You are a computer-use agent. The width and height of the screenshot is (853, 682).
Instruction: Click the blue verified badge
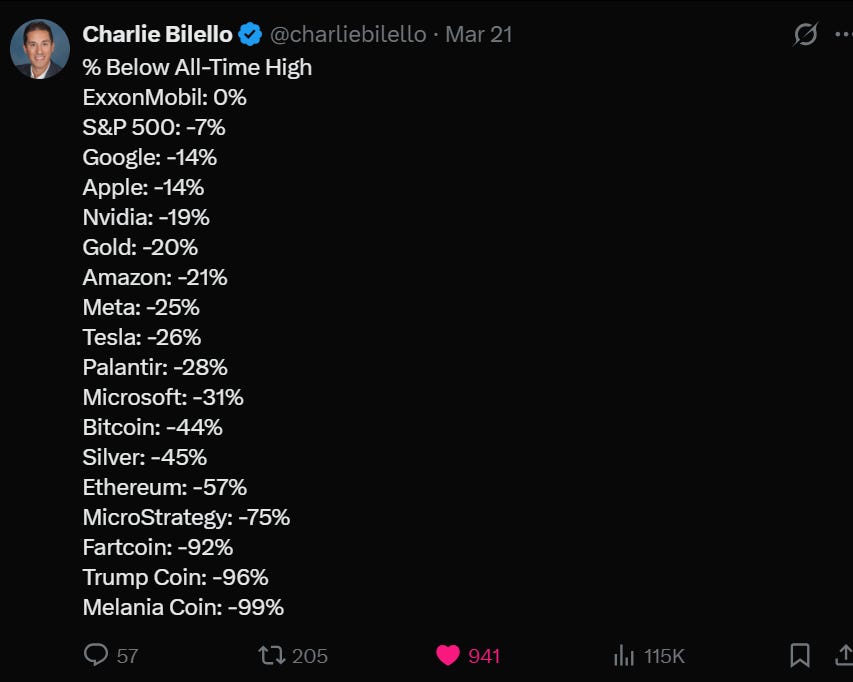pyautogui.click(x=250, y=34)
